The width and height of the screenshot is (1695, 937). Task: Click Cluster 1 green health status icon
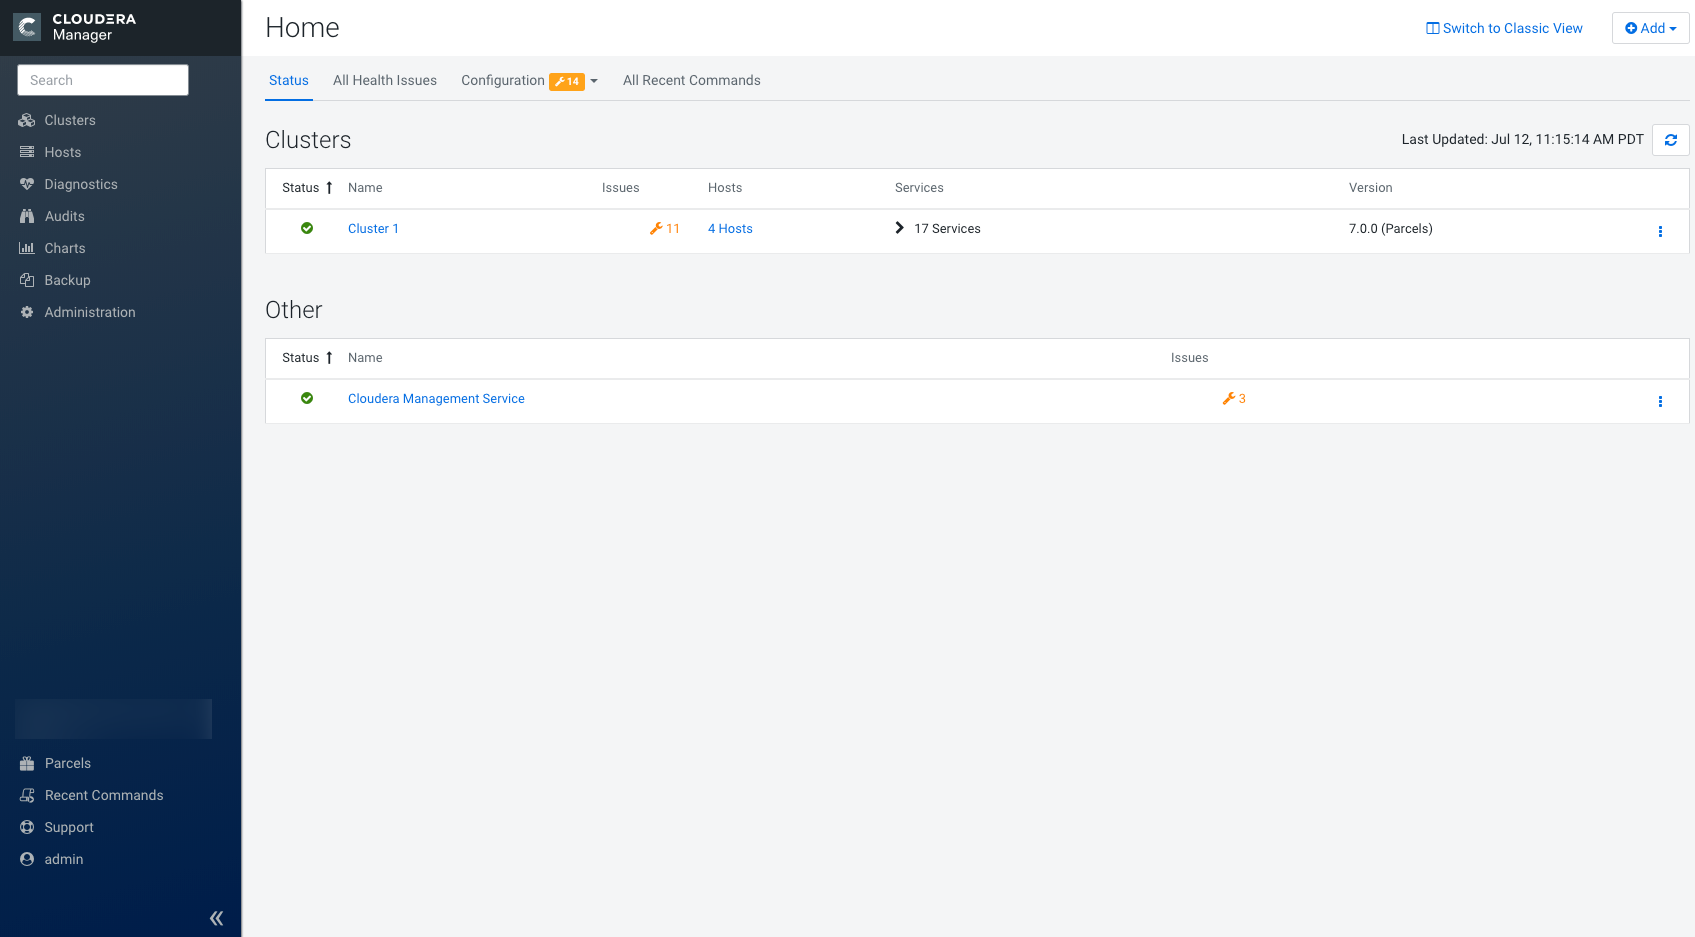(307, 229)
